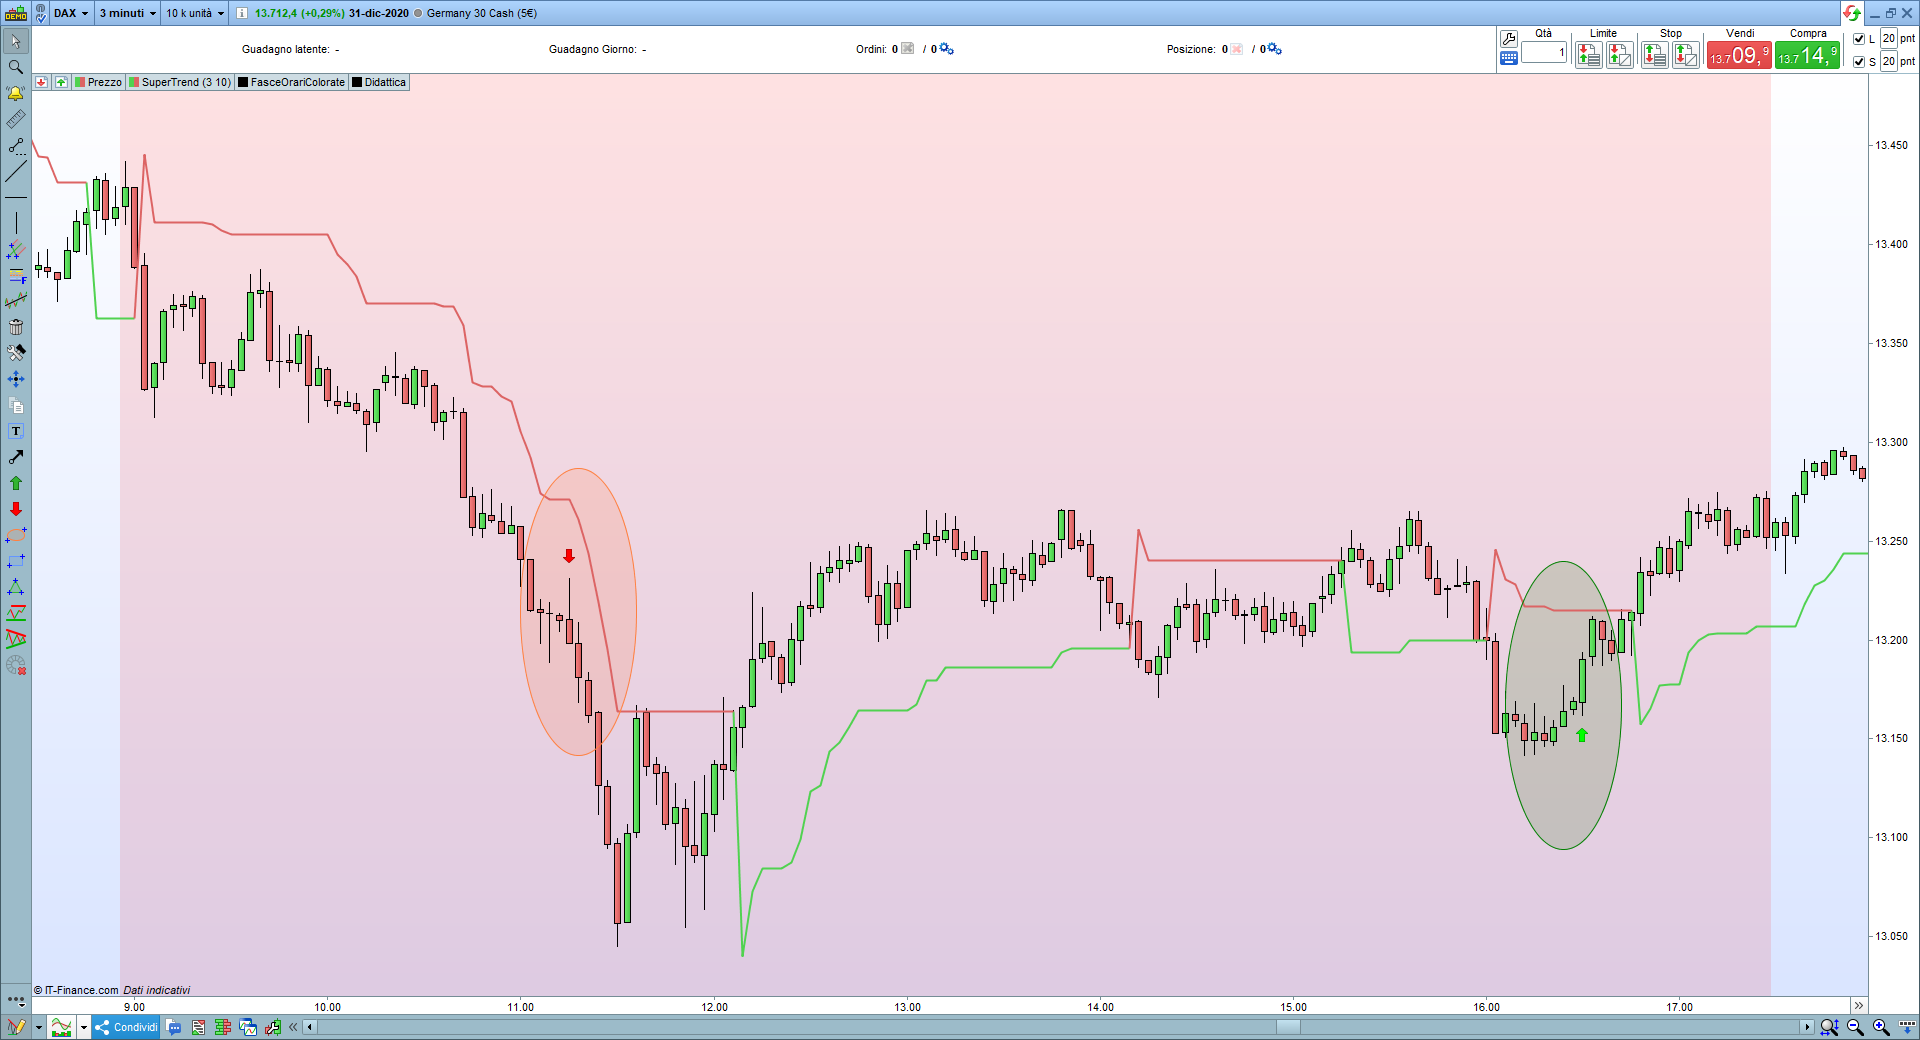Expand more tools three-dots menu
Screen dimensions: 1920x1040
tap(16, 999)
